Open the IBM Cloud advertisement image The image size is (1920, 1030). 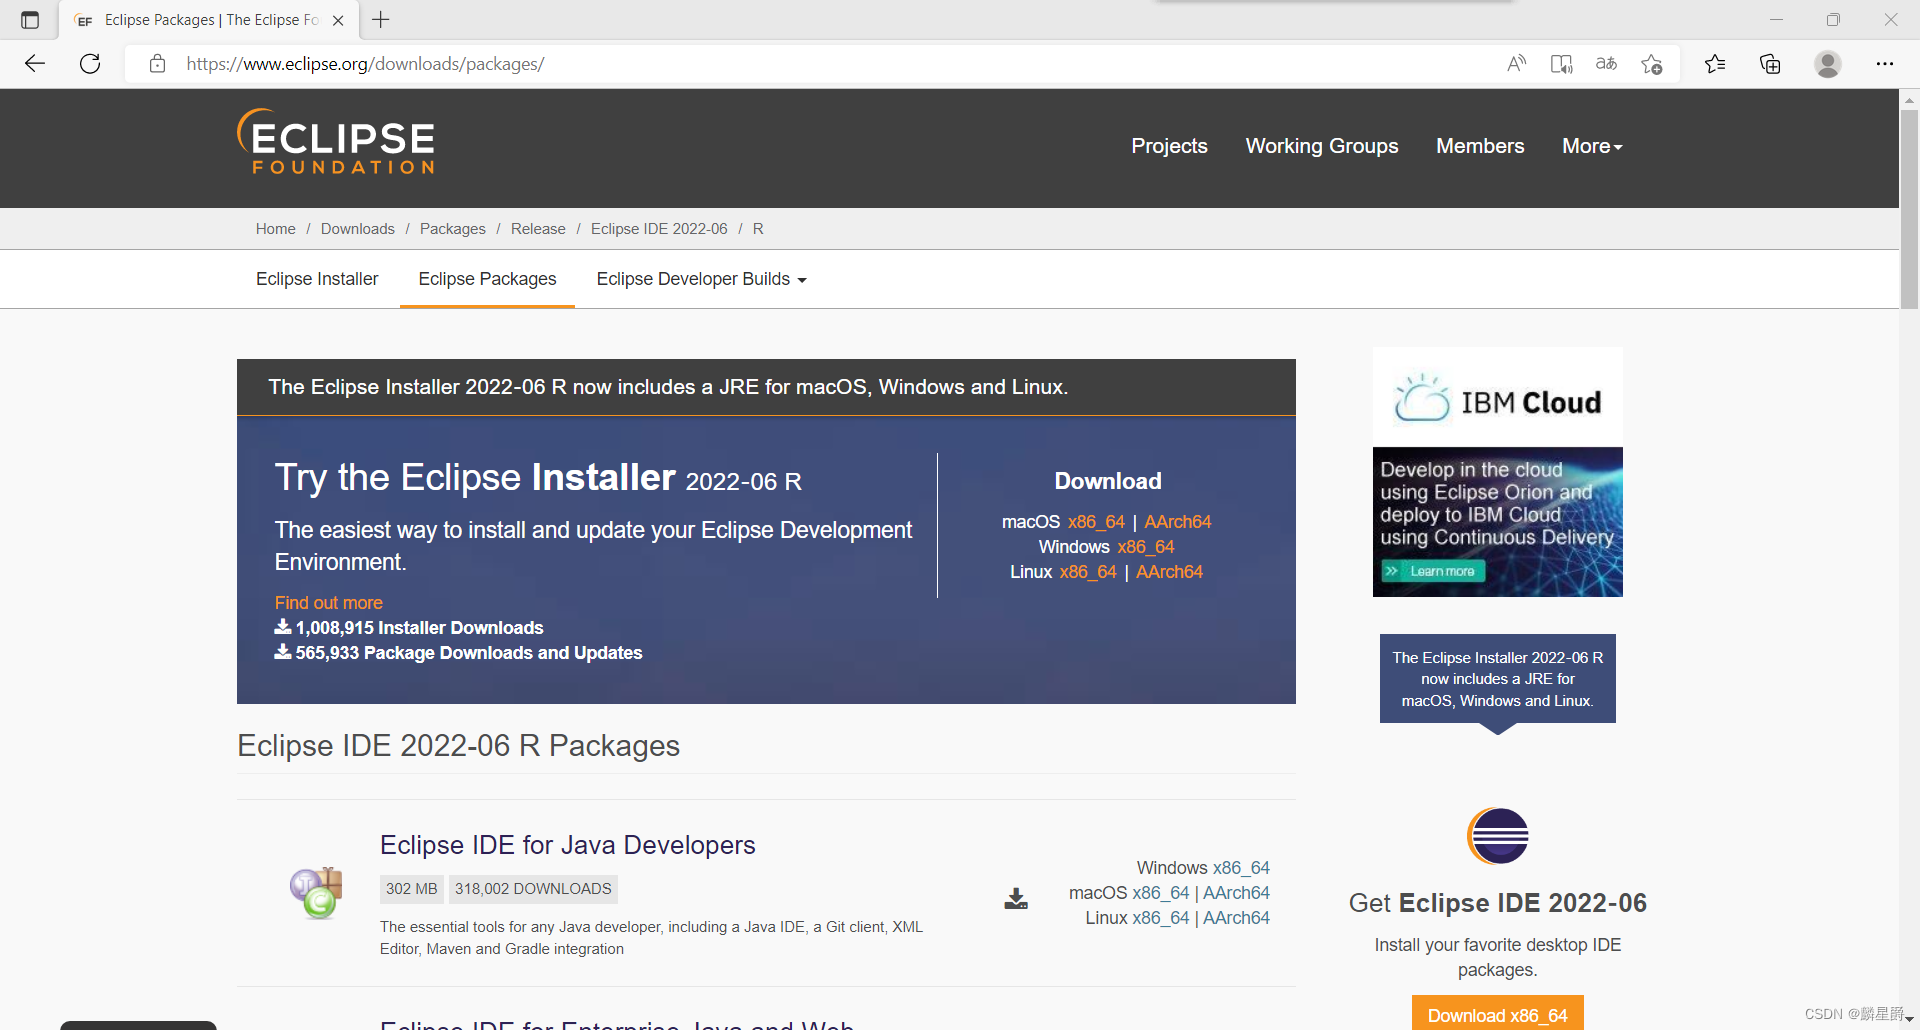tap(1497, 472)
